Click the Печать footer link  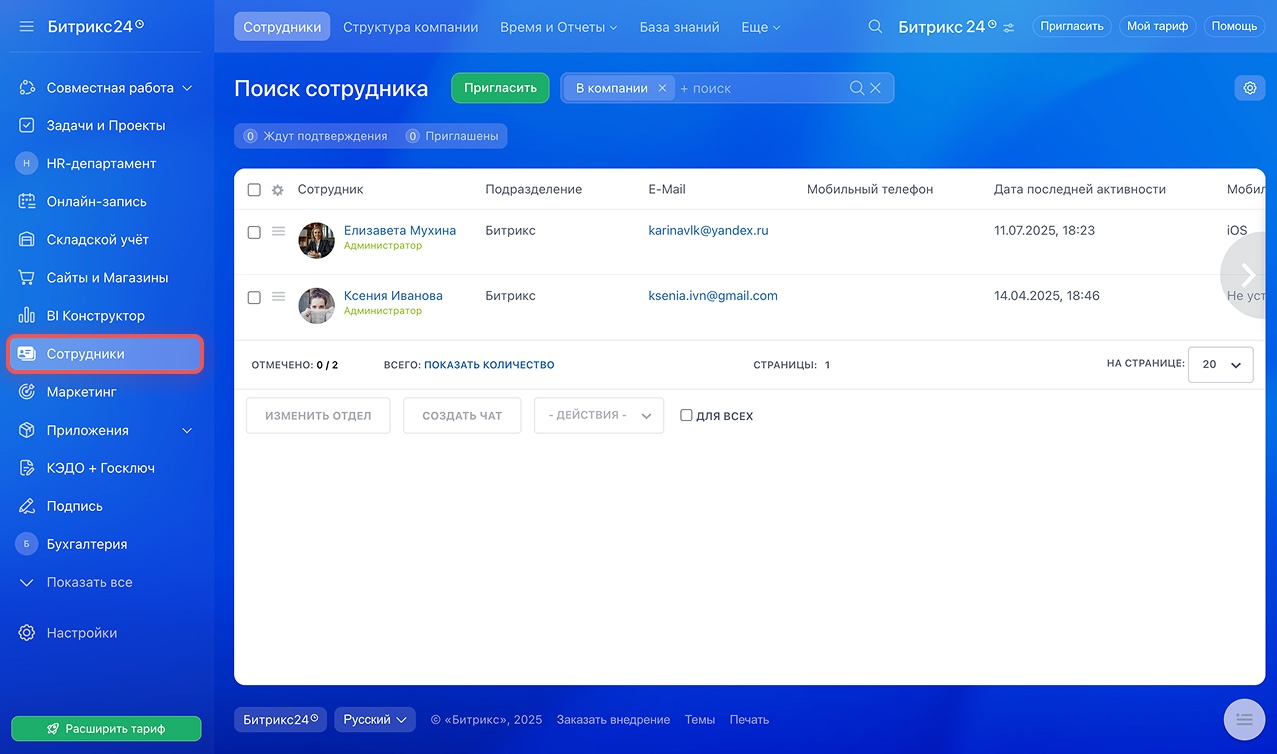[x=749, y=719]
